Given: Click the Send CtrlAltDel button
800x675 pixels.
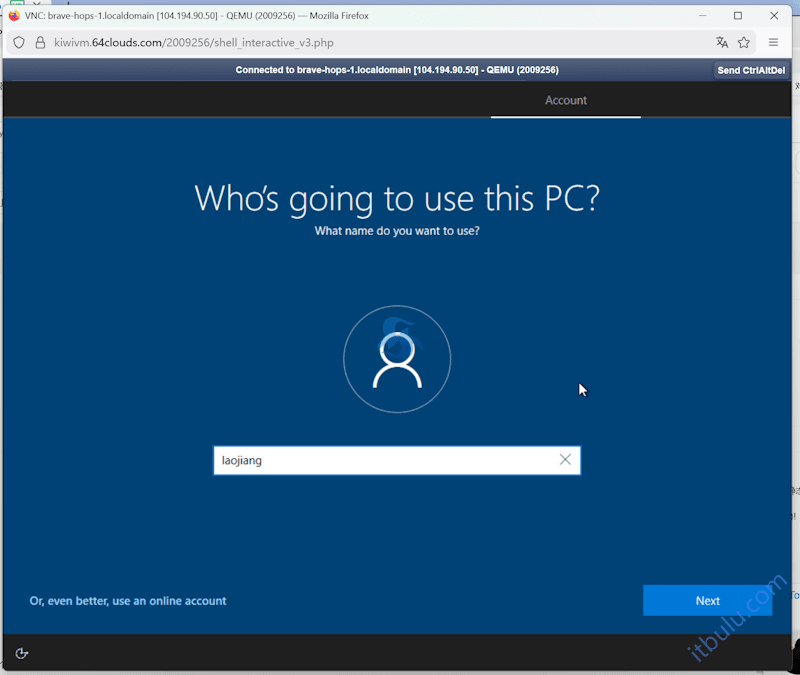Looking at the screenshot, I should tap(750, 70).
